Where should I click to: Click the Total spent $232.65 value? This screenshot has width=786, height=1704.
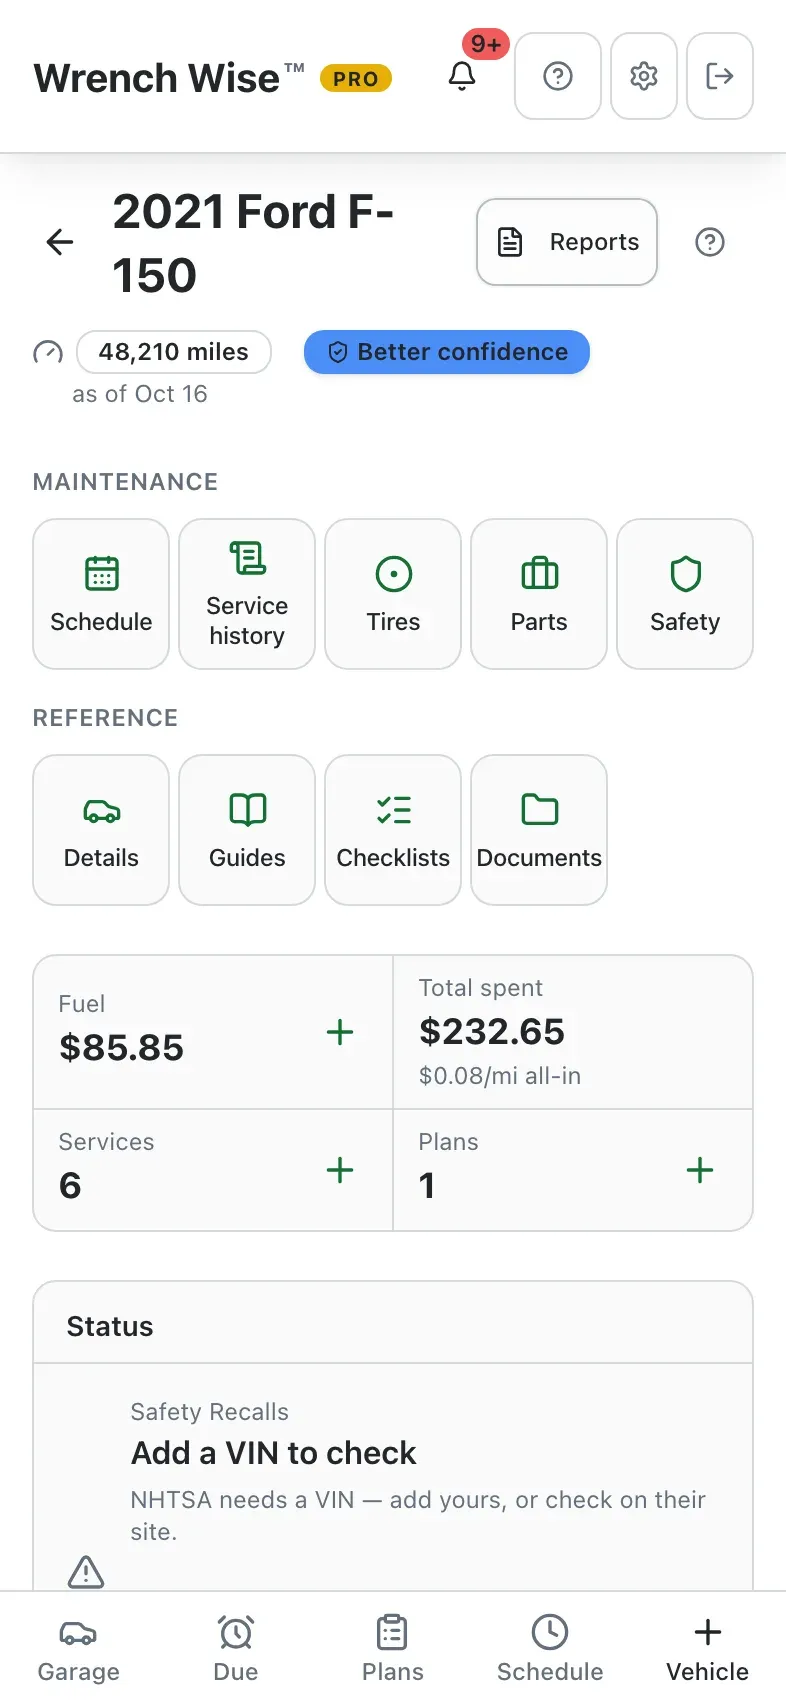[x=492, y=1032]
